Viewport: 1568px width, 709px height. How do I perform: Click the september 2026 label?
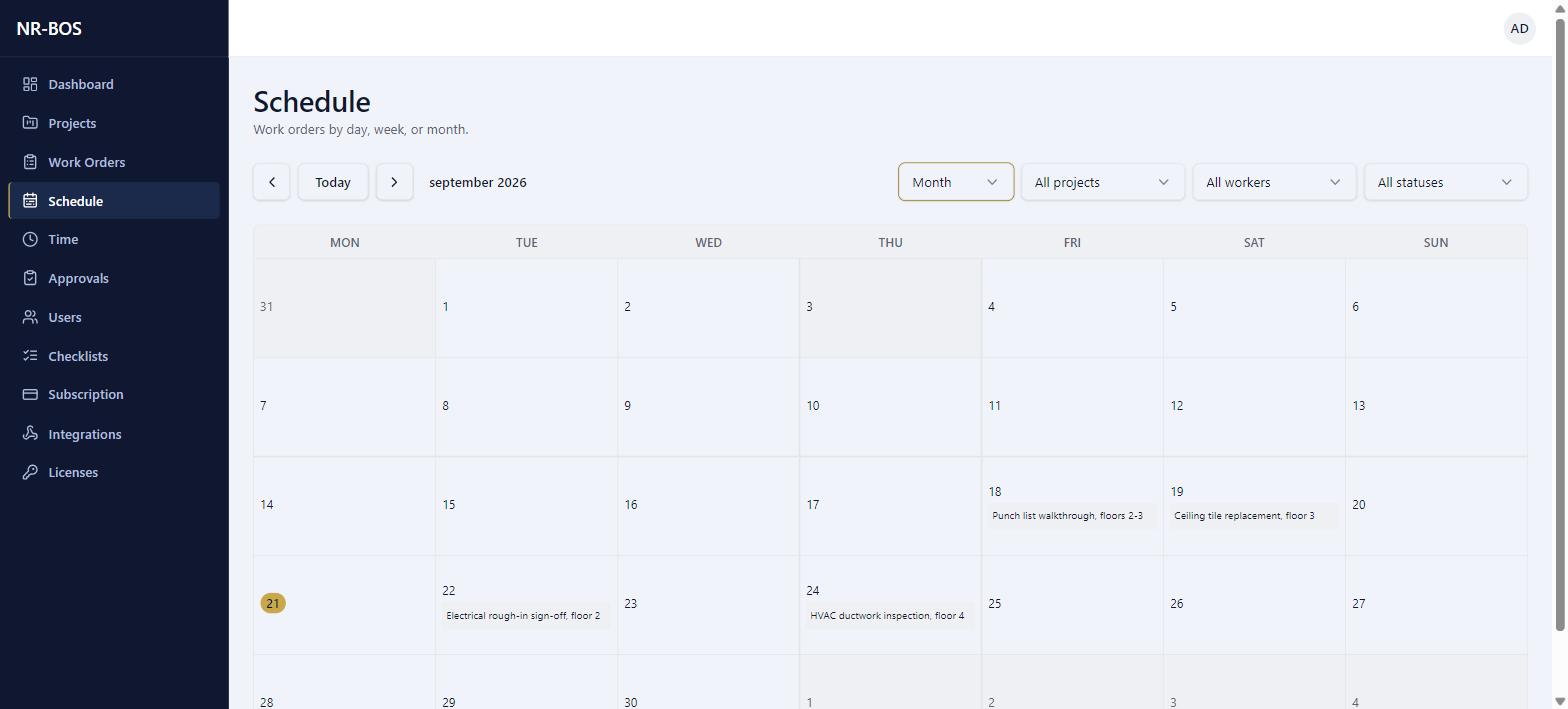[478, 182]
